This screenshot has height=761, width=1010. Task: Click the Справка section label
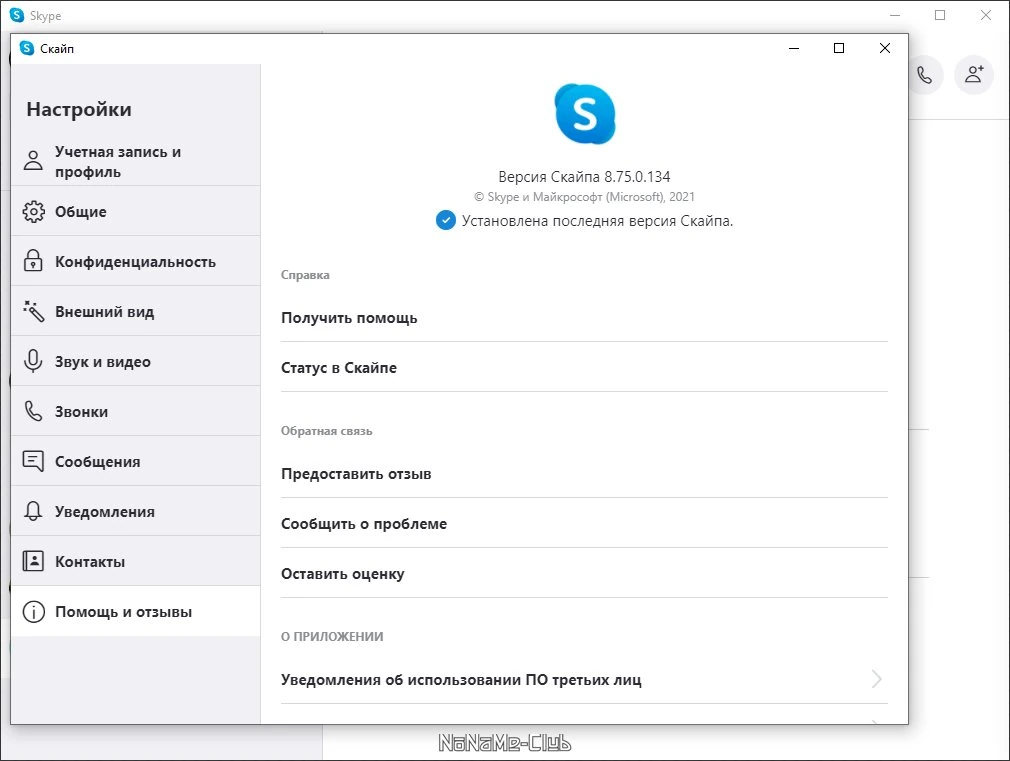click(x=305, y=275)
